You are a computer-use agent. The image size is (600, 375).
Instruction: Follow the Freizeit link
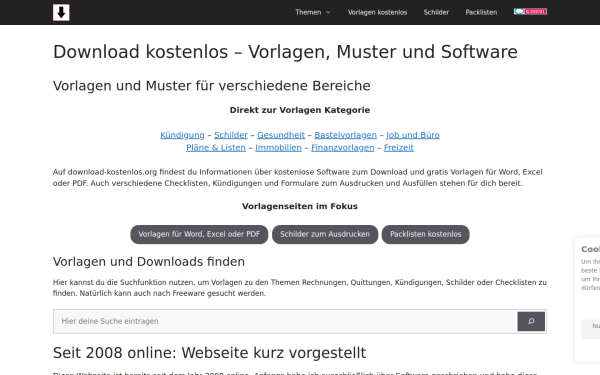(x=399, y=148)
